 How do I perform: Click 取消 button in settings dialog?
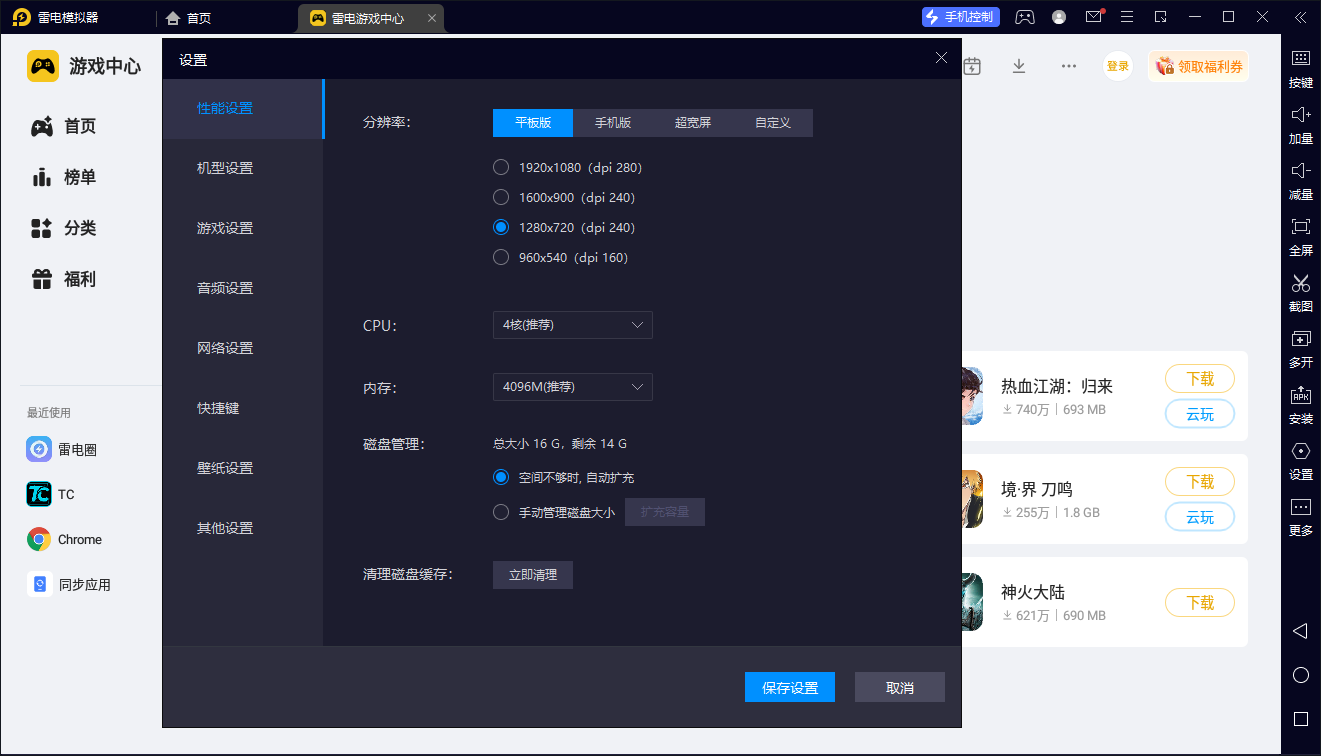[900, 687]
